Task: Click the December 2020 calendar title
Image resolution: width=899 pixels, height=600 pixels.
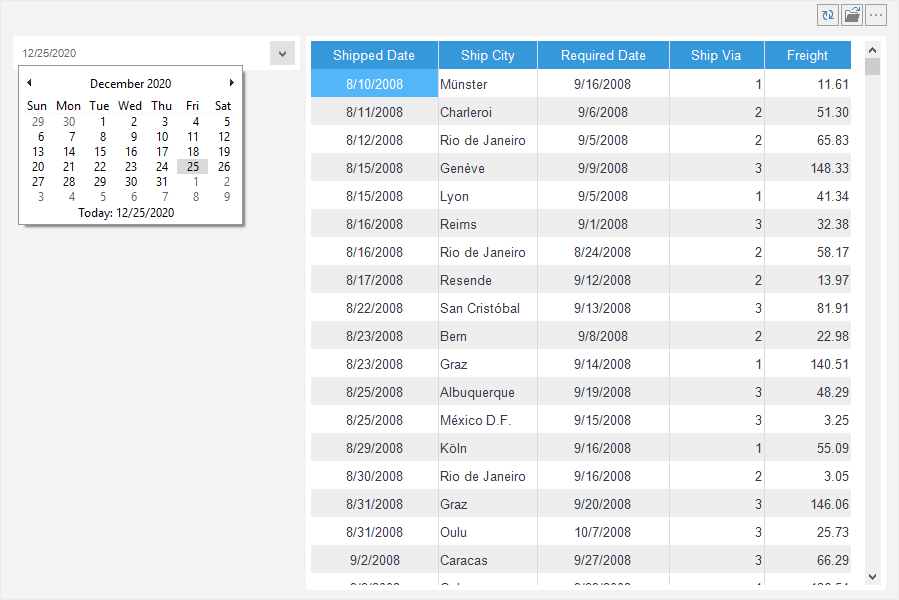Action: (130, 84)
